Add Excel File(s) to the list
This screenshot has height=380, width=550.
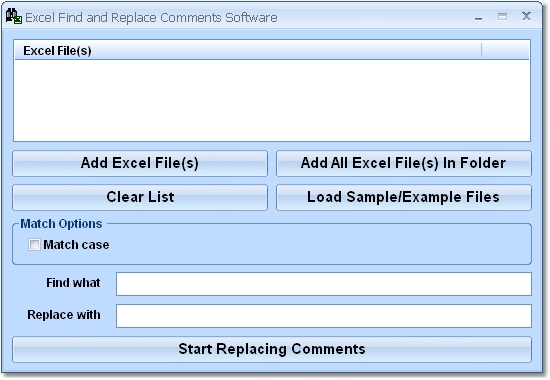pyautogui.click(x=140, y=164)
